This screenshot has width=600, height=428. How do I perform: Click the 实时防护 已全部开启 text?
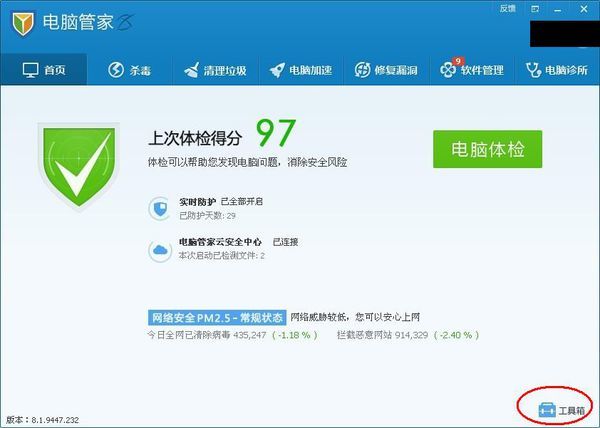point(221,201)
